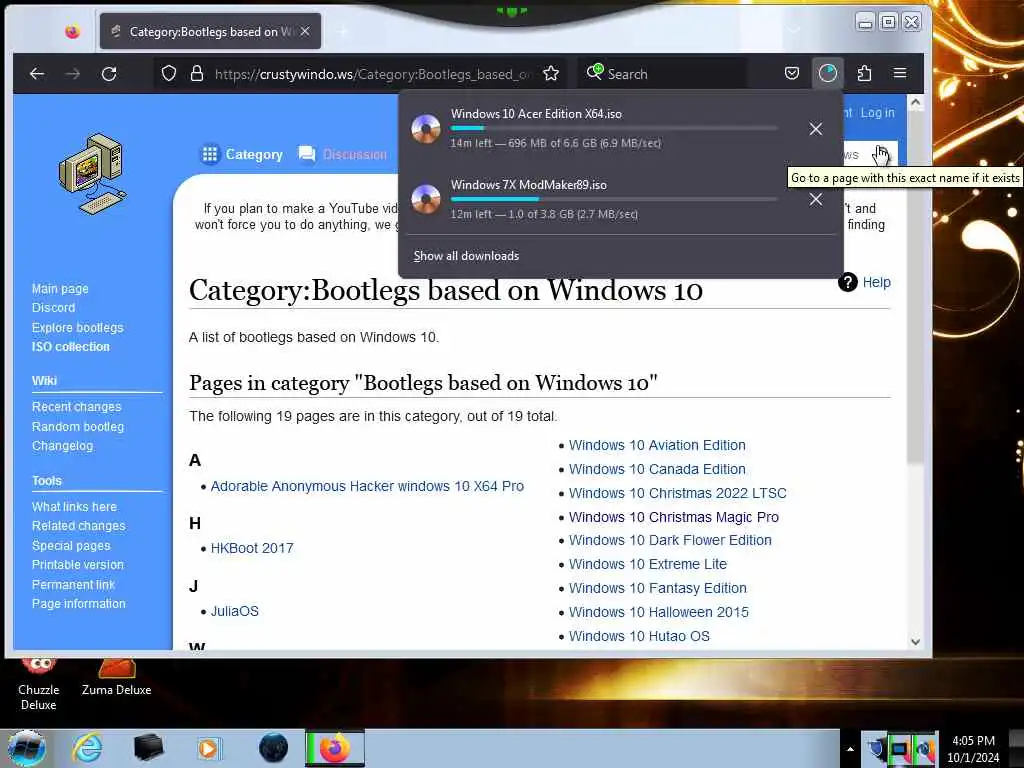This screenshot has width=1024, height=768.
Task: Switch to the Discussion tab
Action: point(343,154)
